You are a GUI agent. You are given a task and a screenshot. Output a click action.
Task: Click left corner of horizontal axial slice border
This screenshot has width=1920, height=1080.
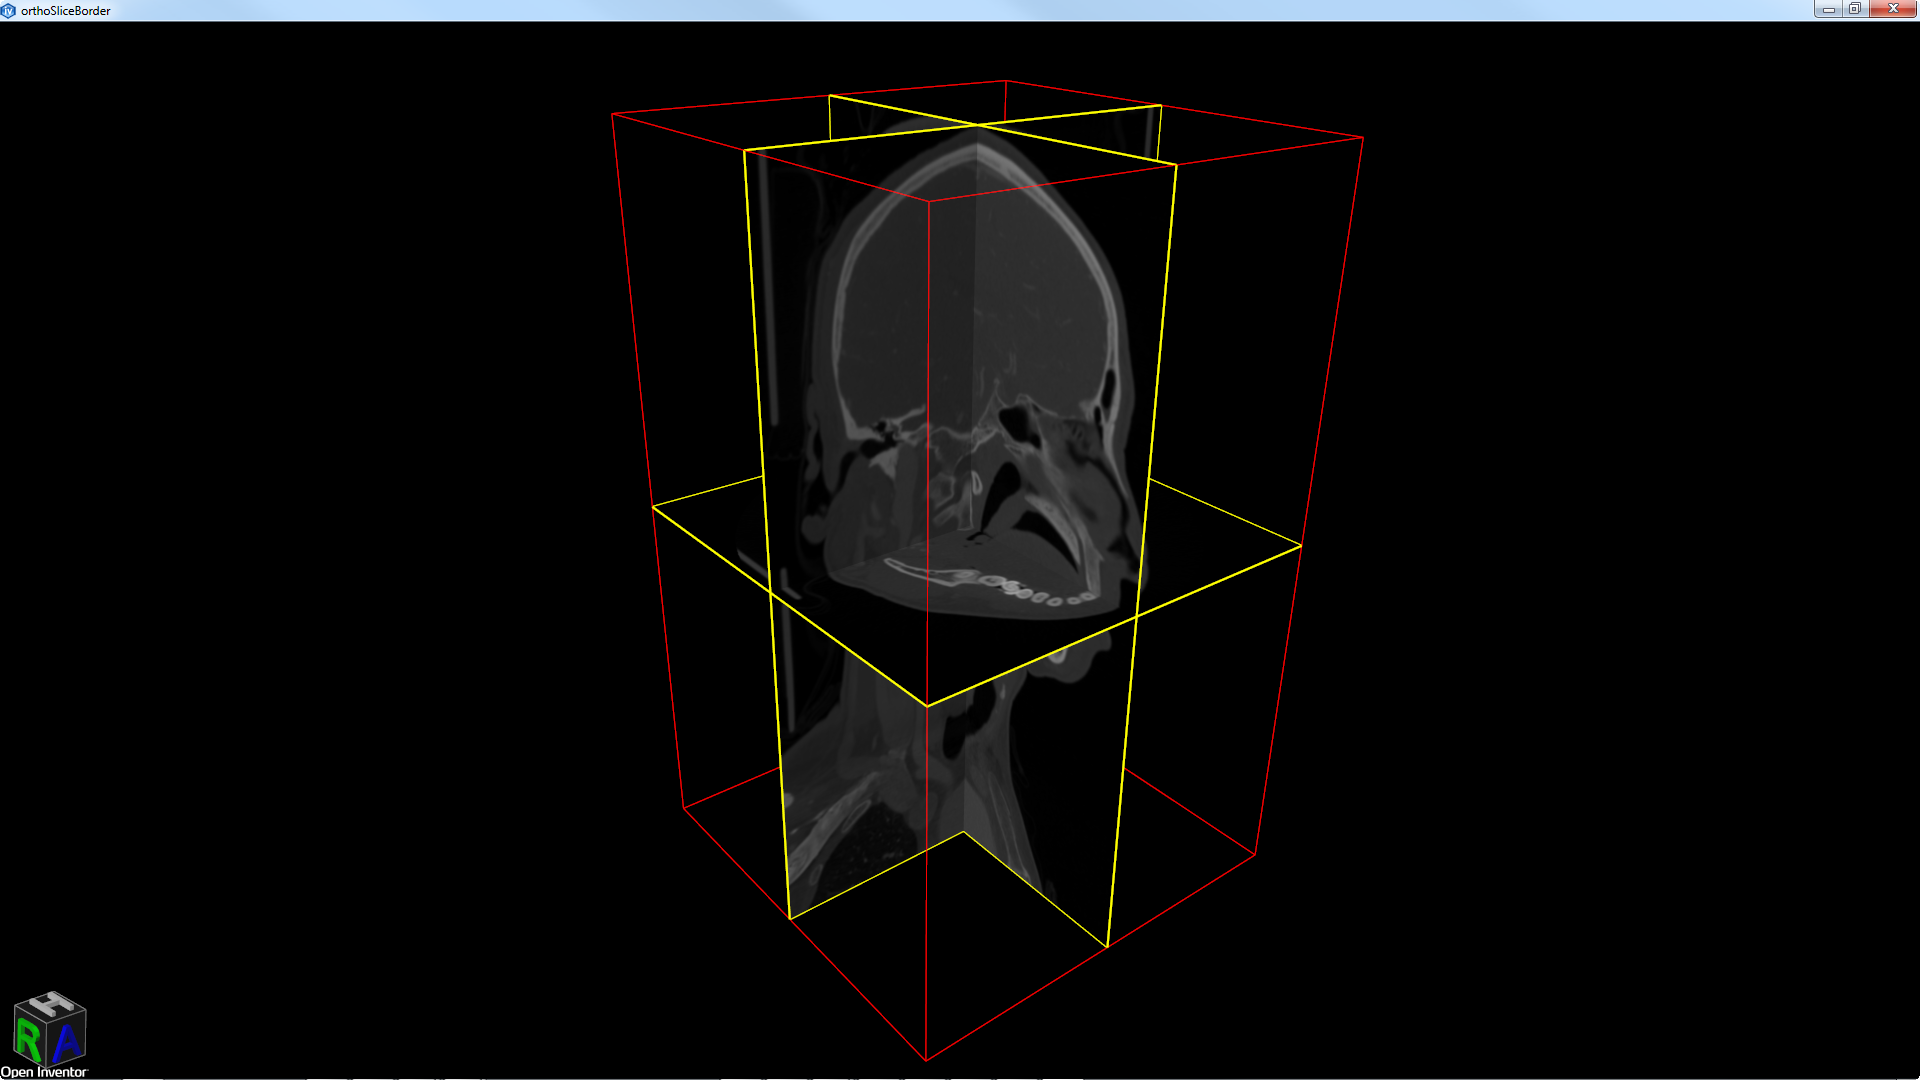tap(653, 507)
